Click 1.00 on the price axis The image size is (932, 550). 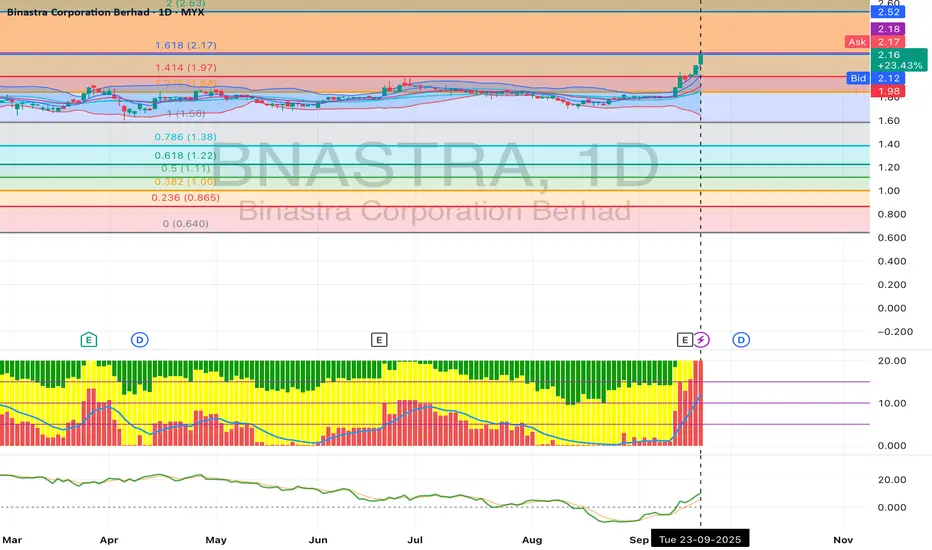(x=889, y=191)
